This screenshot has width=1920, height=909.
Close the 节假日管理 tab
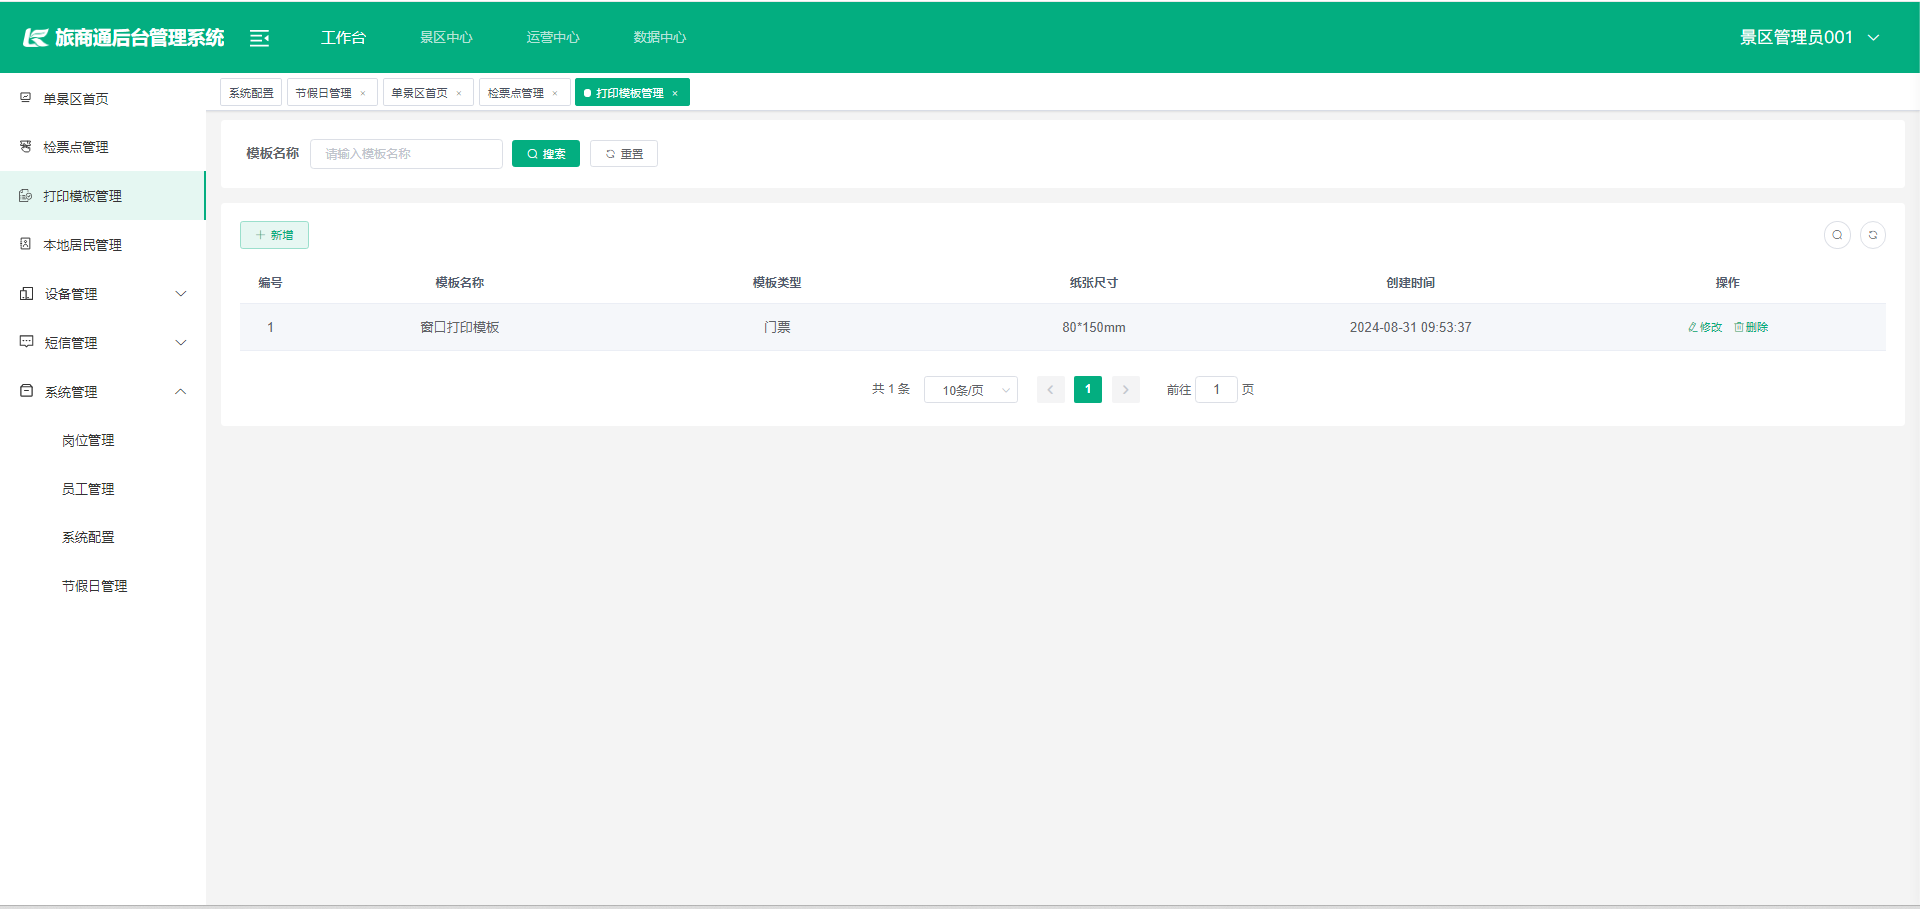363,94
